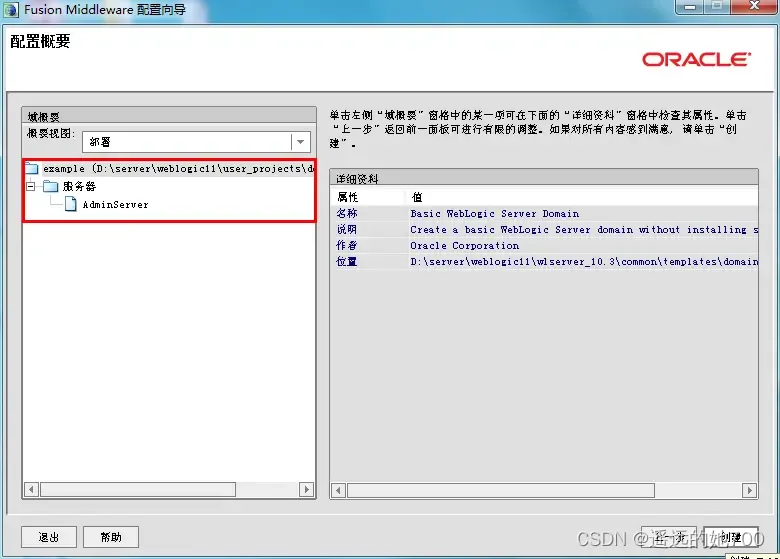This screenshot has height=559, width=780.
Task: Click value starting 'Create a basic WebLogic Server'
Action: 584,230
